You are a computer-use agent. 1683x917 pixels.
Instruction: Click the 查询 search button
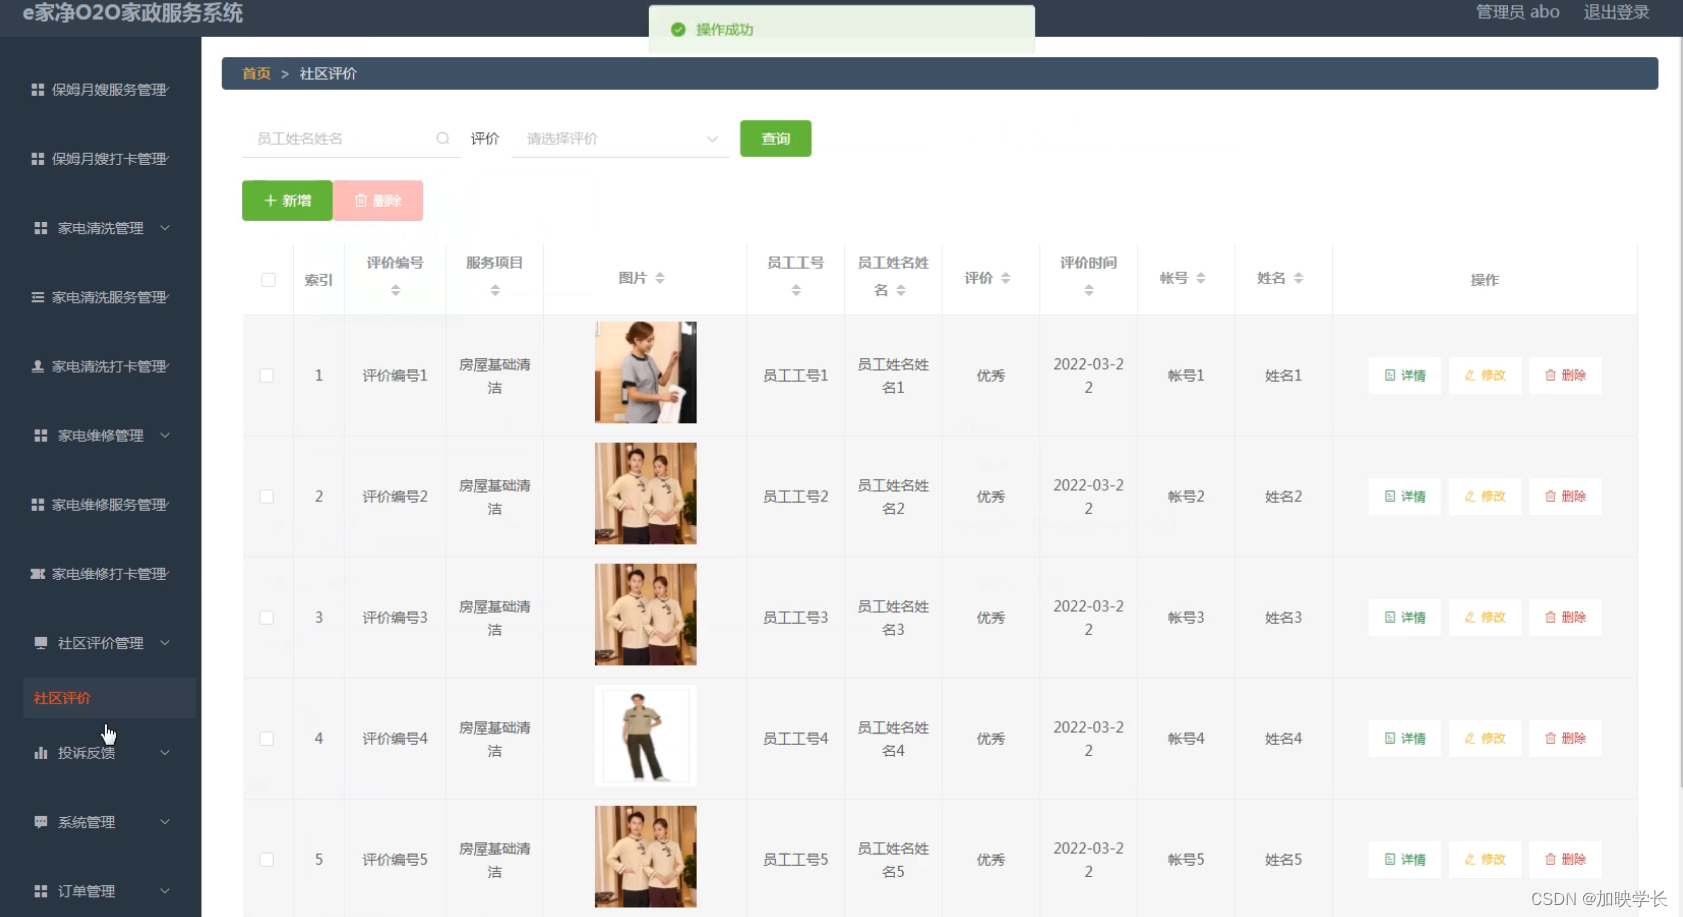(774, 138)
